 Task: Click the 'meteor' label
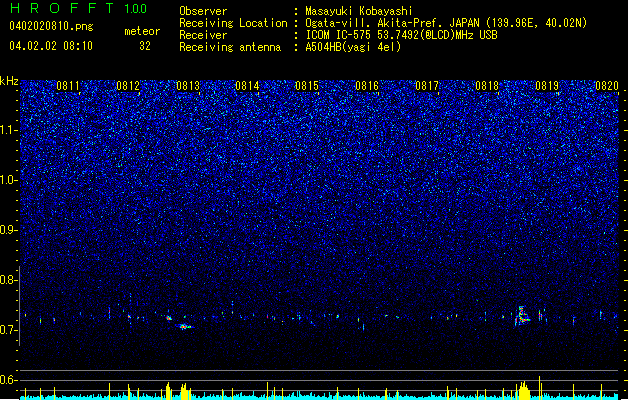tap(142, 31)
